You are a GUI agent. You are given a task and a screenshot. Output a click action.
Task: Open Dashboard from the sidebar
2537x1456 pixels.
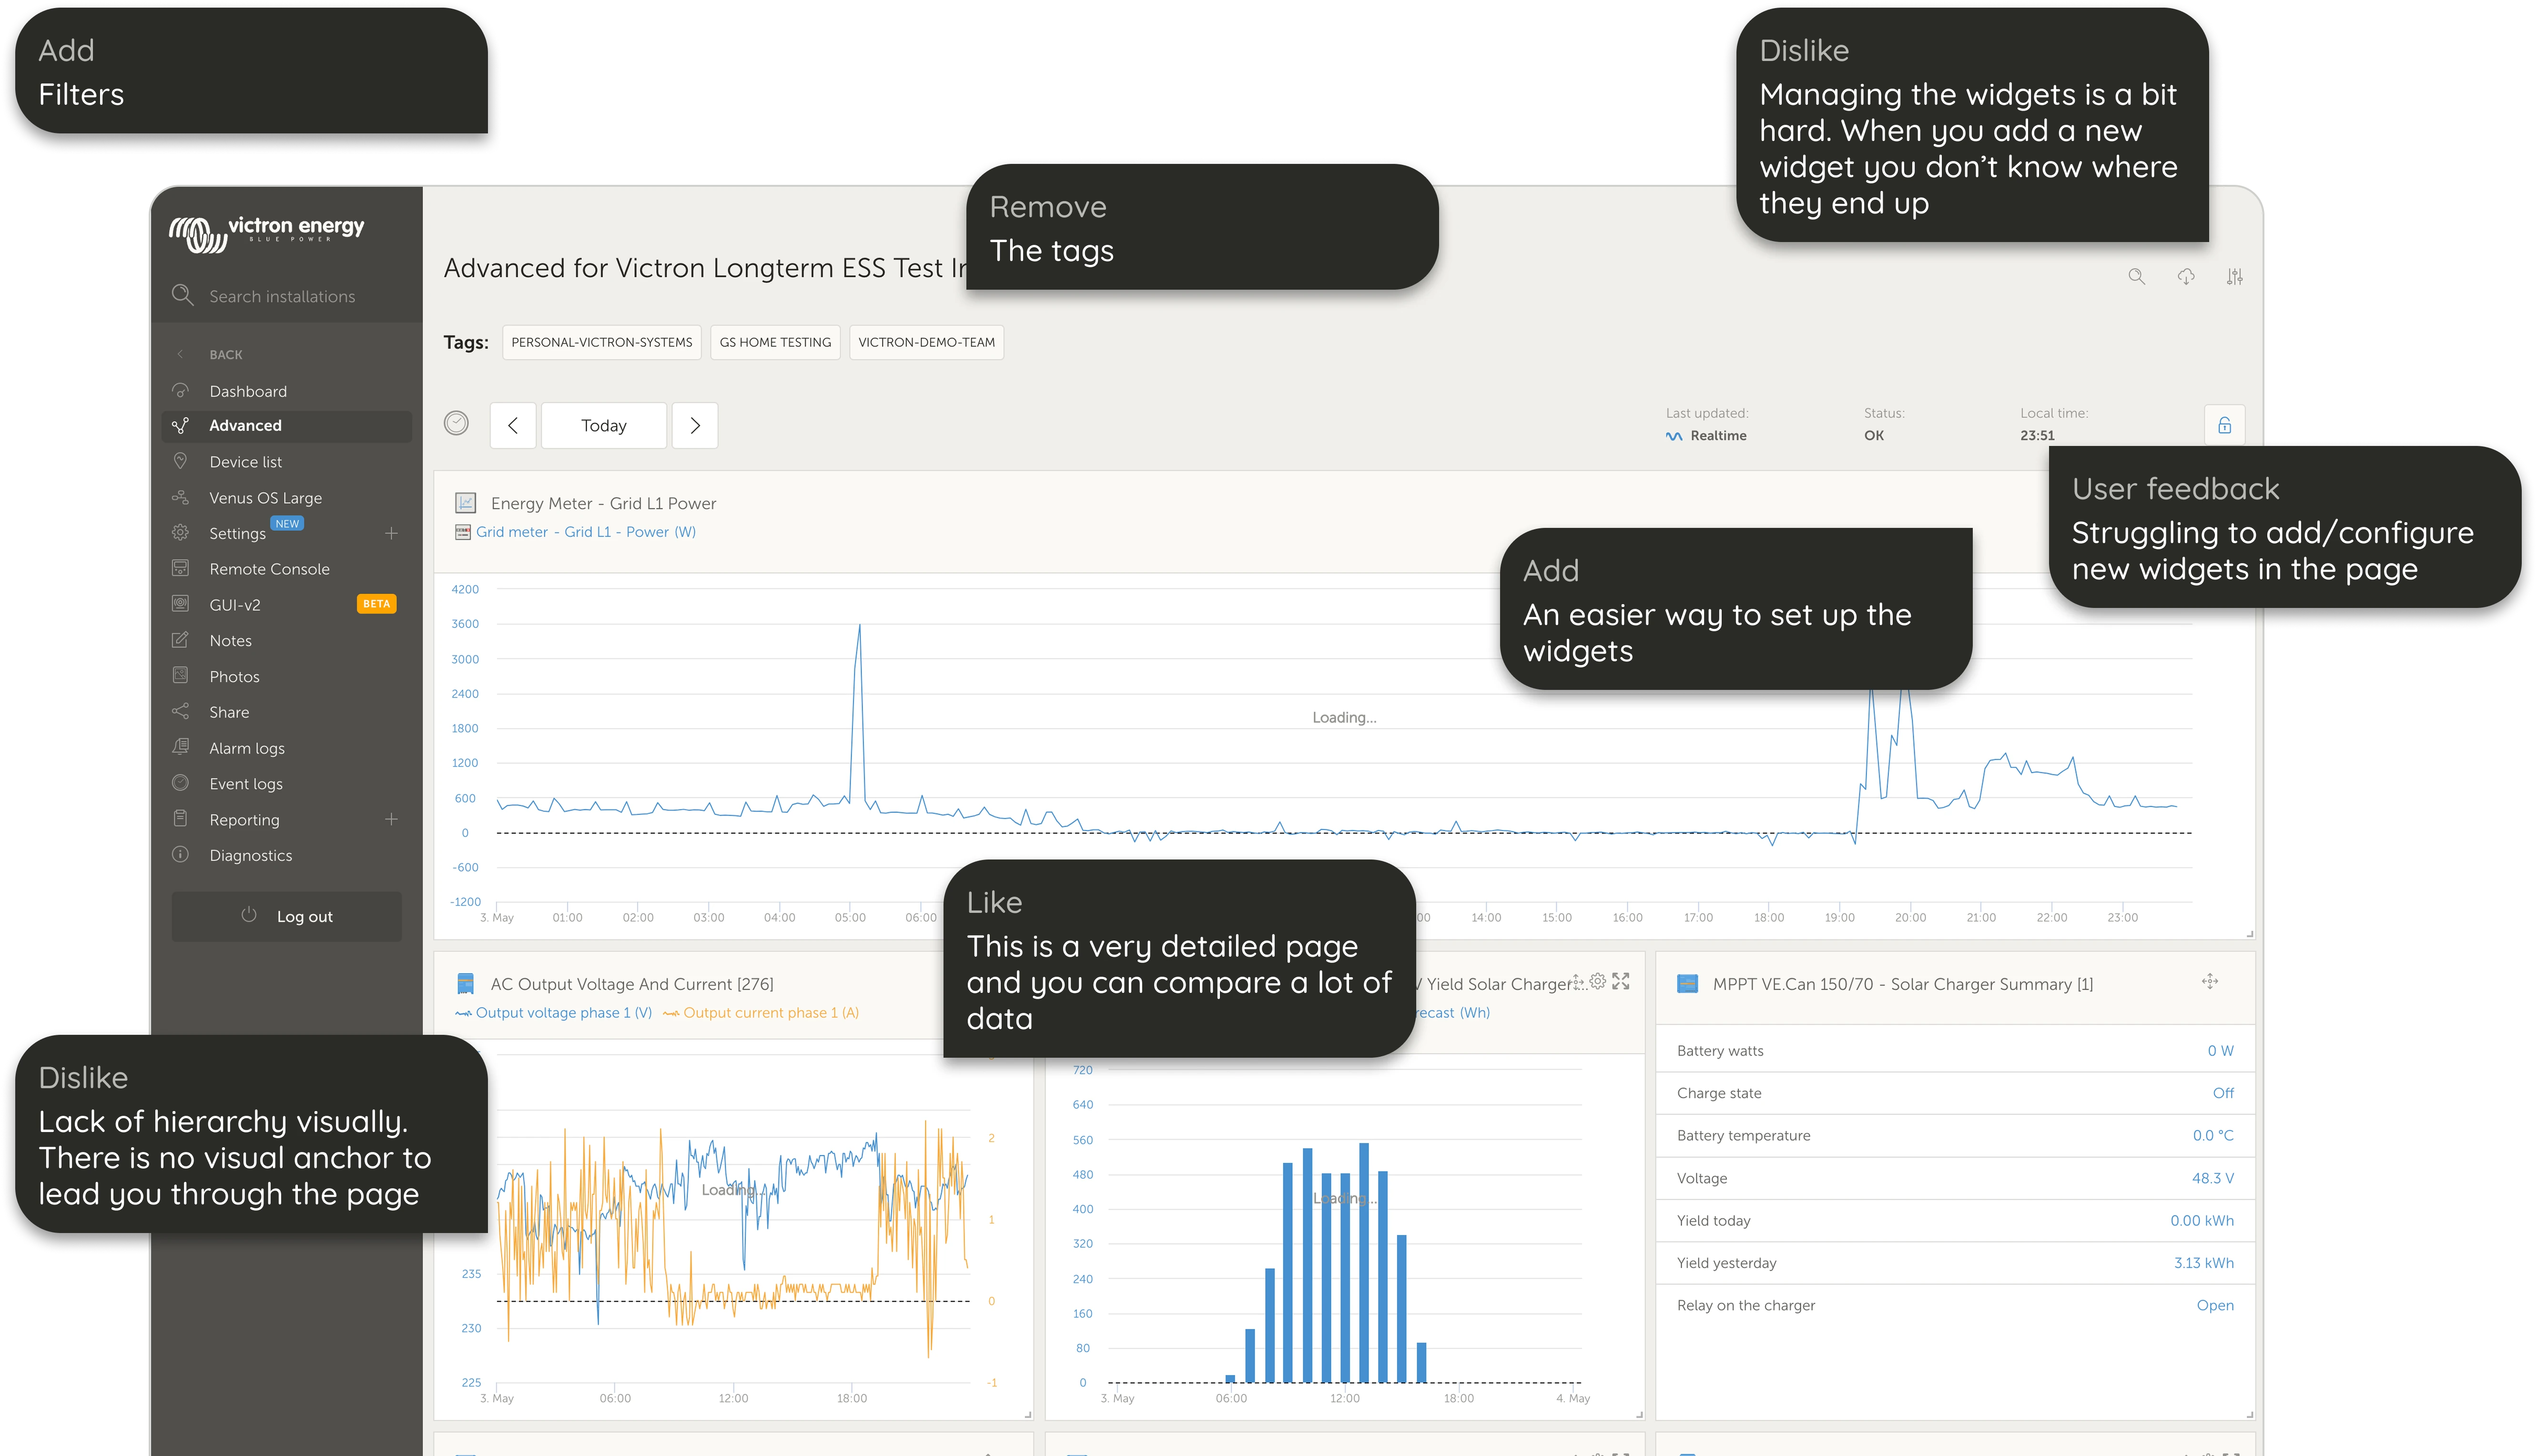tap(247, 391)
